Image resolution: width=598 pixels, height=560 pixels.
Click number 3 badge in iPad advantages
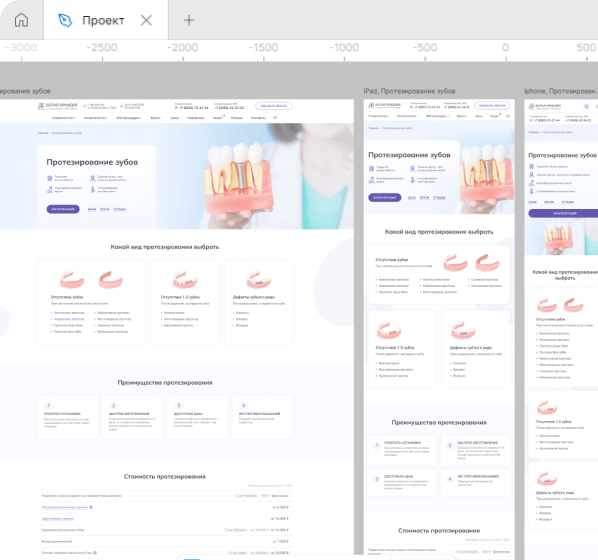tap(376, 479)
